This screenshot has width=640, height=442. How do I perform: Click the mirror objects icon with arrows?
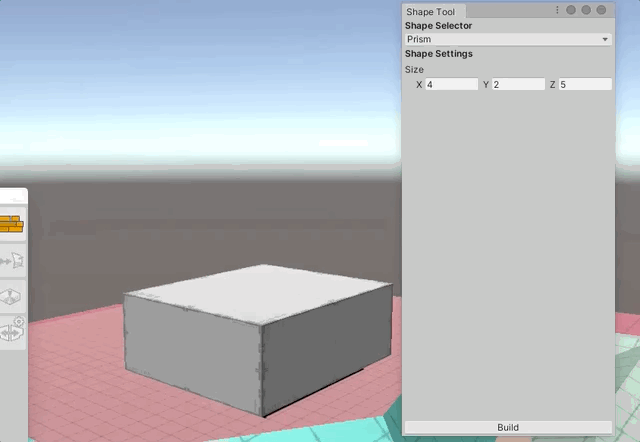[x=10, y=333]
